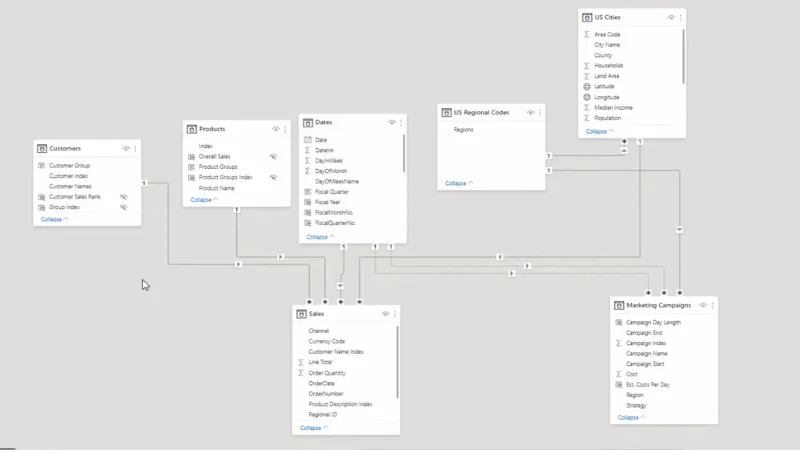
Task: Toggle visibility of the Sales table
Action: [385, 314]
